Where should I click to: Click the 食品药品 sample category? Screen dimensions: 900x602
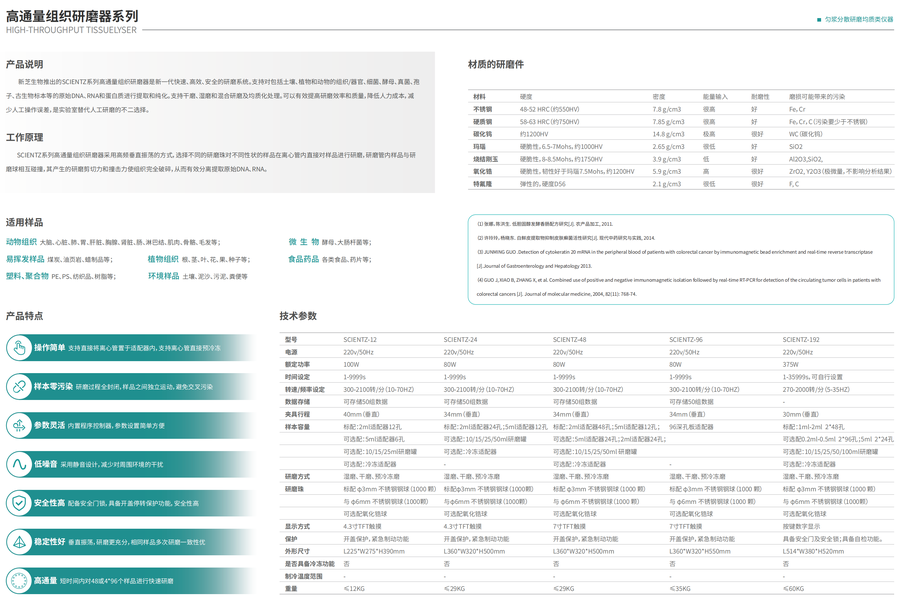[x=304, y=259]
